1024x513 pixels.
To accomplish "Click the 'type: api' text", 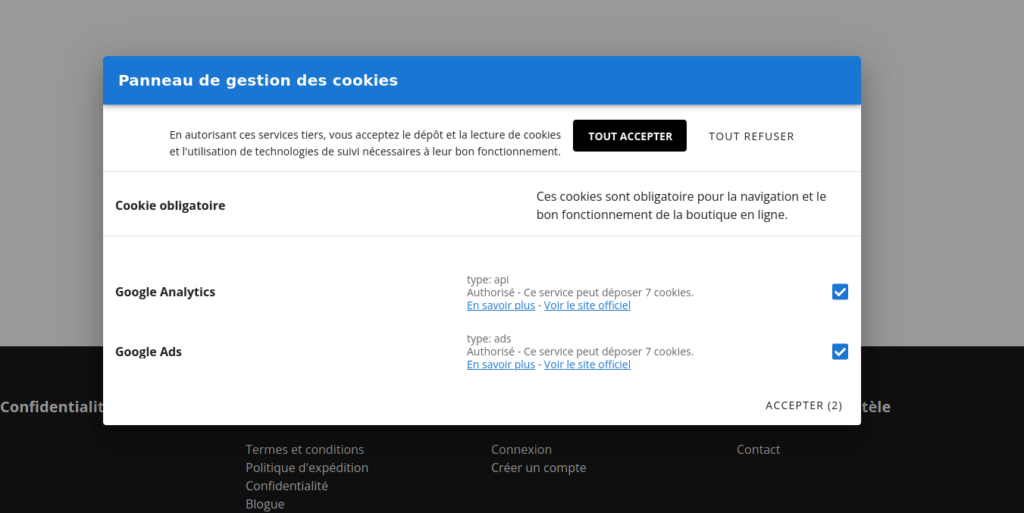I will tap(487, 279).
